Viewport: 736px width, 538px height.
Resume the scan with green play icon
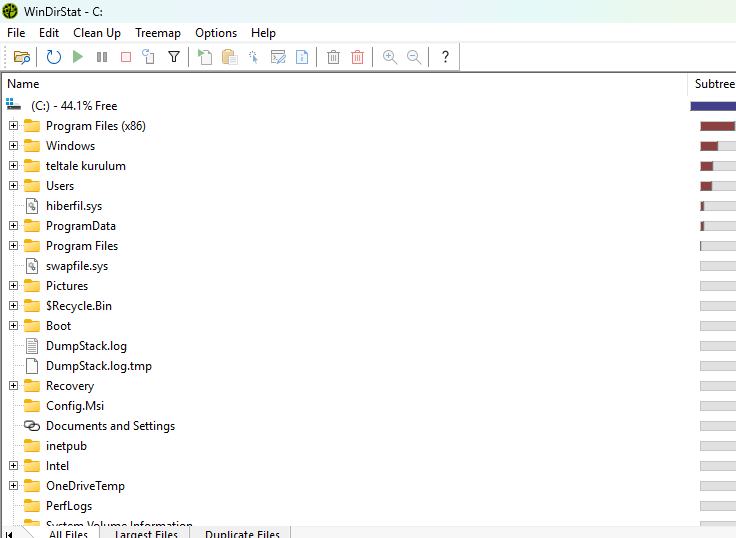click(77, 57)
